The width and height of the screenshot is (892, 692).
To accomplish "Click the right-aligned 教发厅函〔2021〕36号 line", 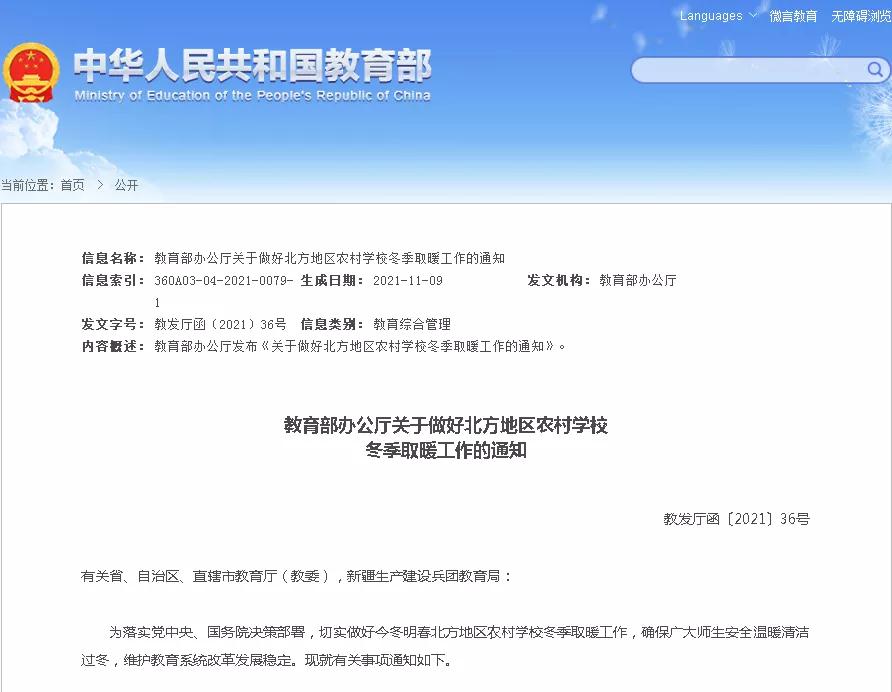I will [736, 518].
